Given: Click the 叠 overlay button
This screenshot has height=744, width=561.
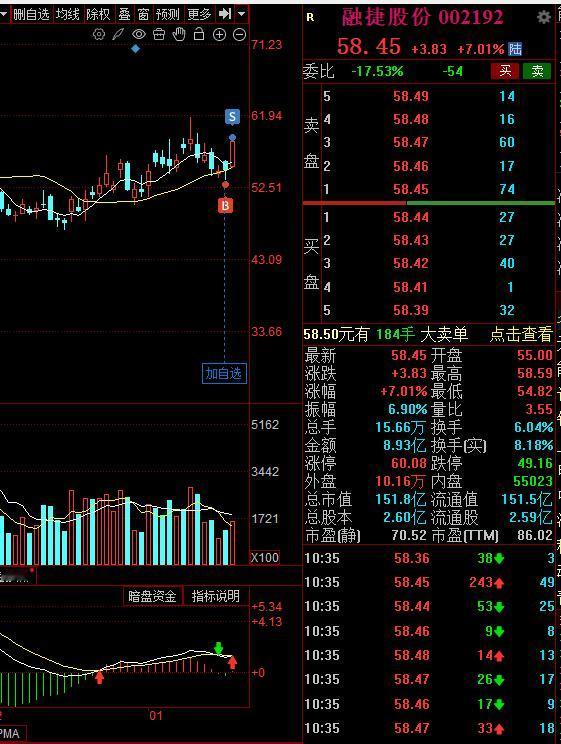Looking at the screenshot, I should click(x=124, y=14).
